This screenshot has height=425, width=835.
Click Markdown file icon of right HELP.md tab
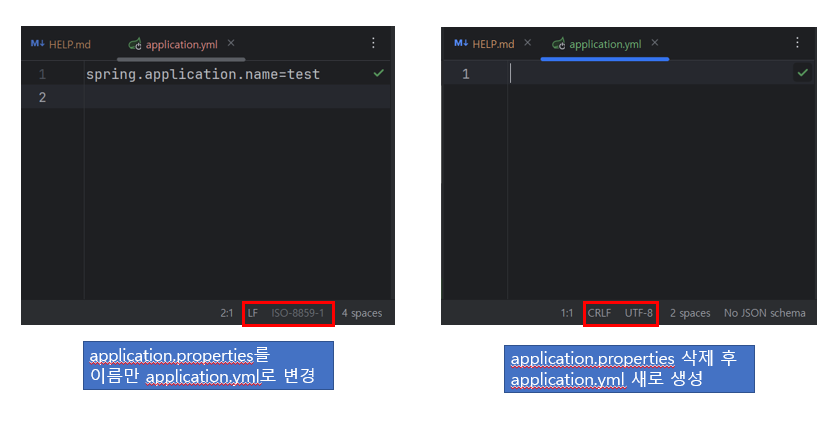pyautogui.click(x=461, y=43)
